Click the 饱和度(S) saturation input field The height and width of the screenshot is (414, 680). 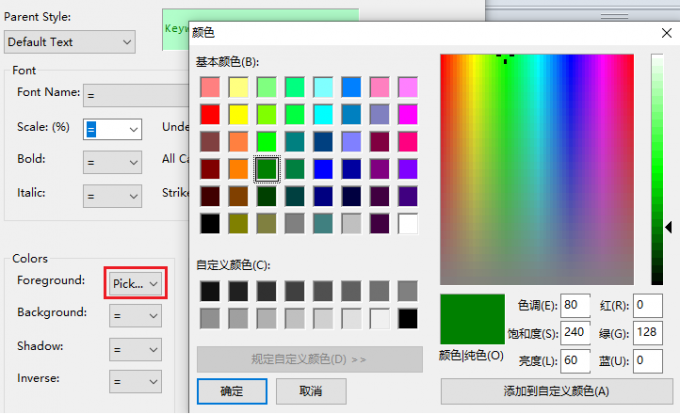tap(575, 333)
